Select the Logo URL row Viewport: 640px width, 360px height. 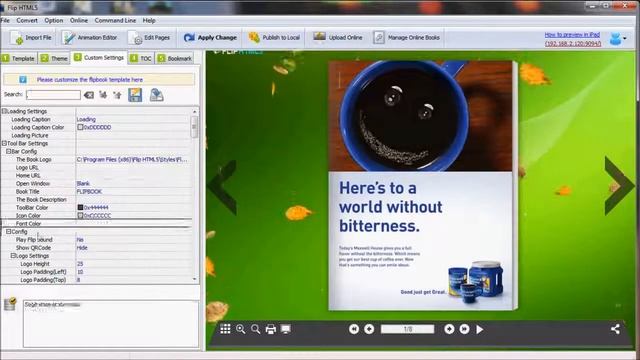96,168
